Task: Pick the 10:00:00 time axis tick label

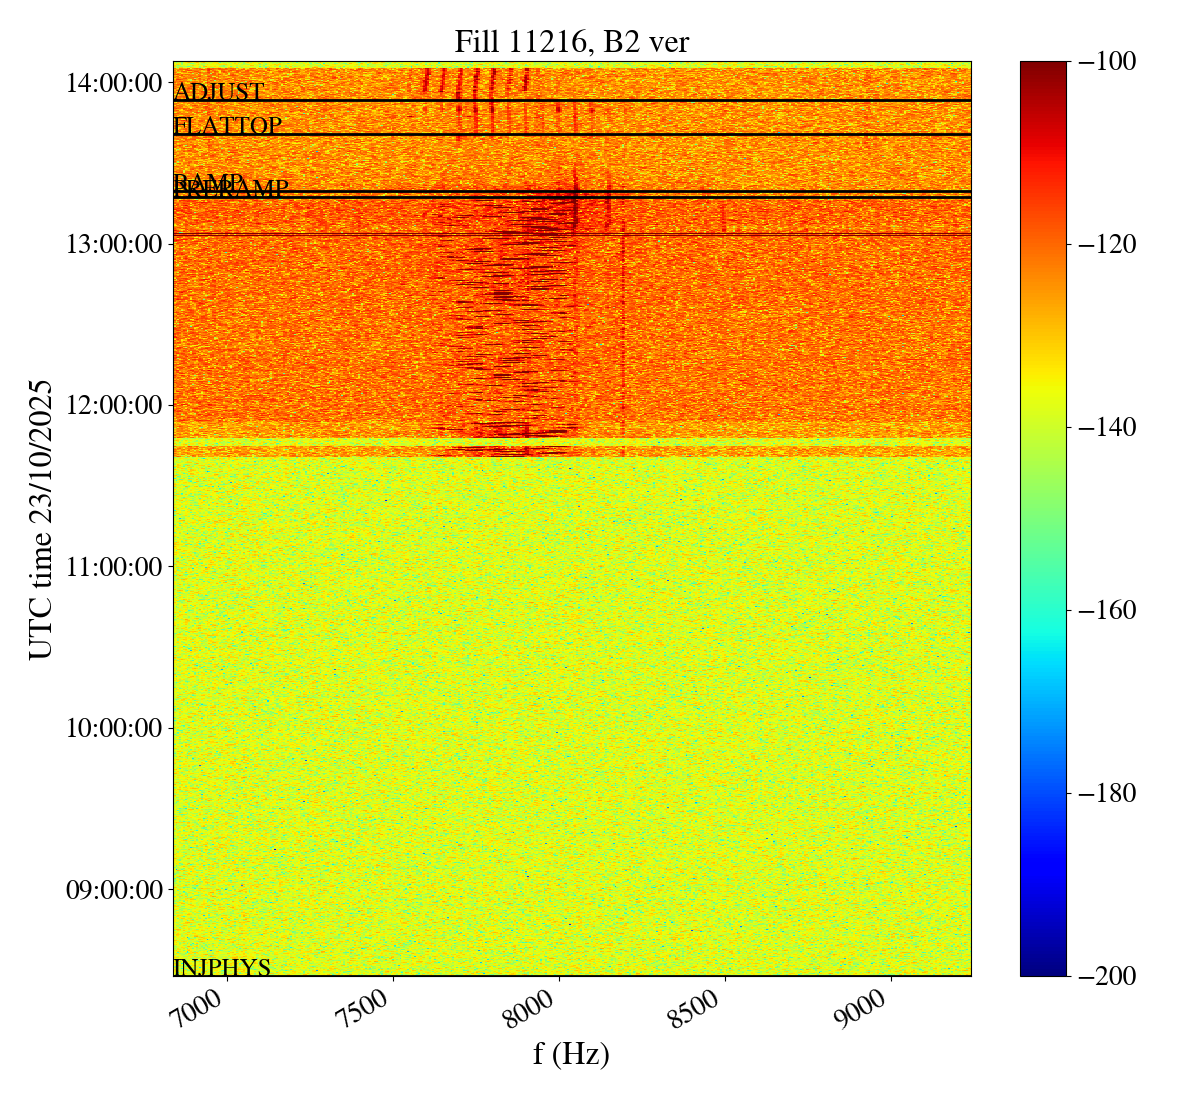Action: point(114,728)
